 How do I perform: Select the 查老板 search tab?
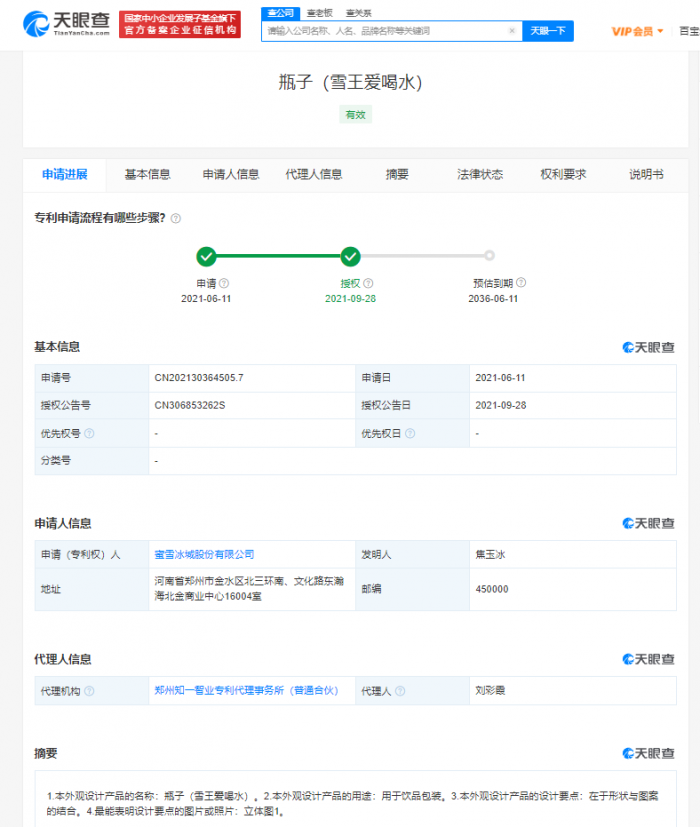tap(320, 13)
